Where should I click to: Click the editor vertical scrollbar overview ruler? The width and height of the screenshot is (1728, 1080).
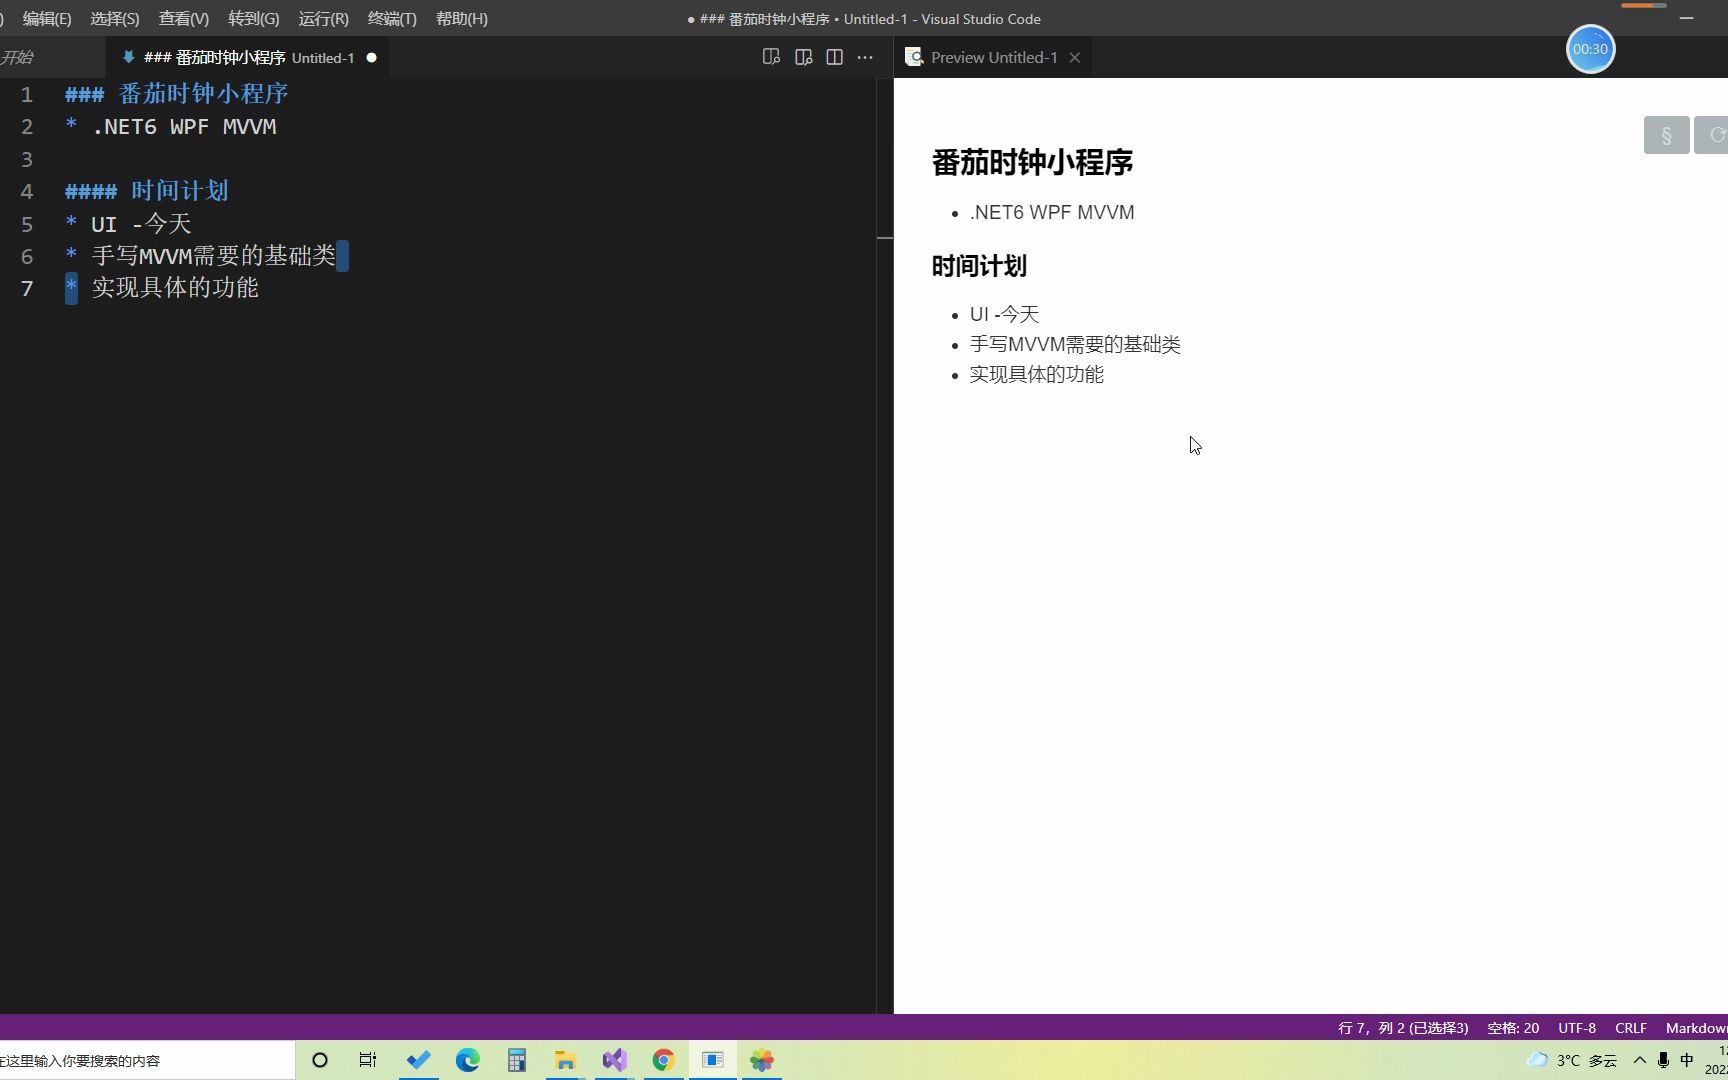tap(885, 545)
